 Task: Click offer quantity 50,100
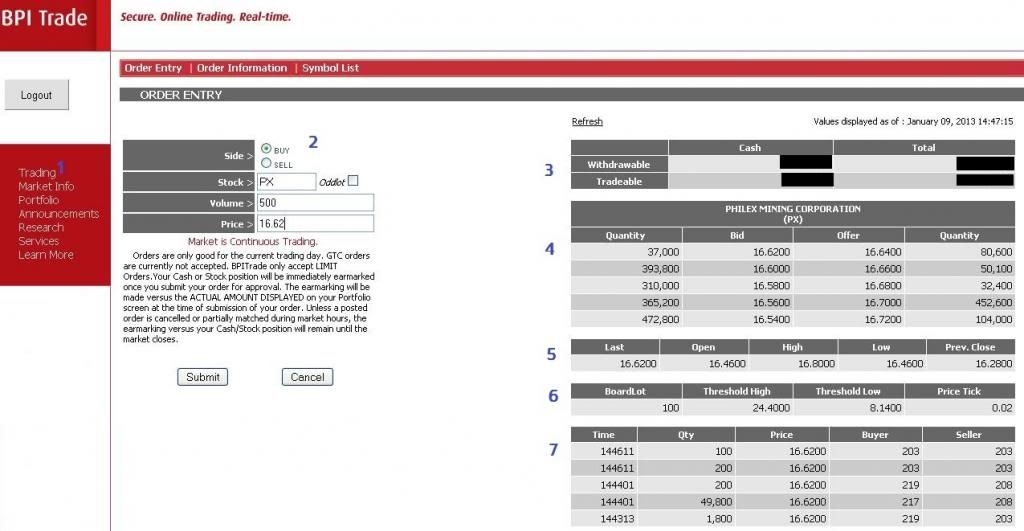997,268
